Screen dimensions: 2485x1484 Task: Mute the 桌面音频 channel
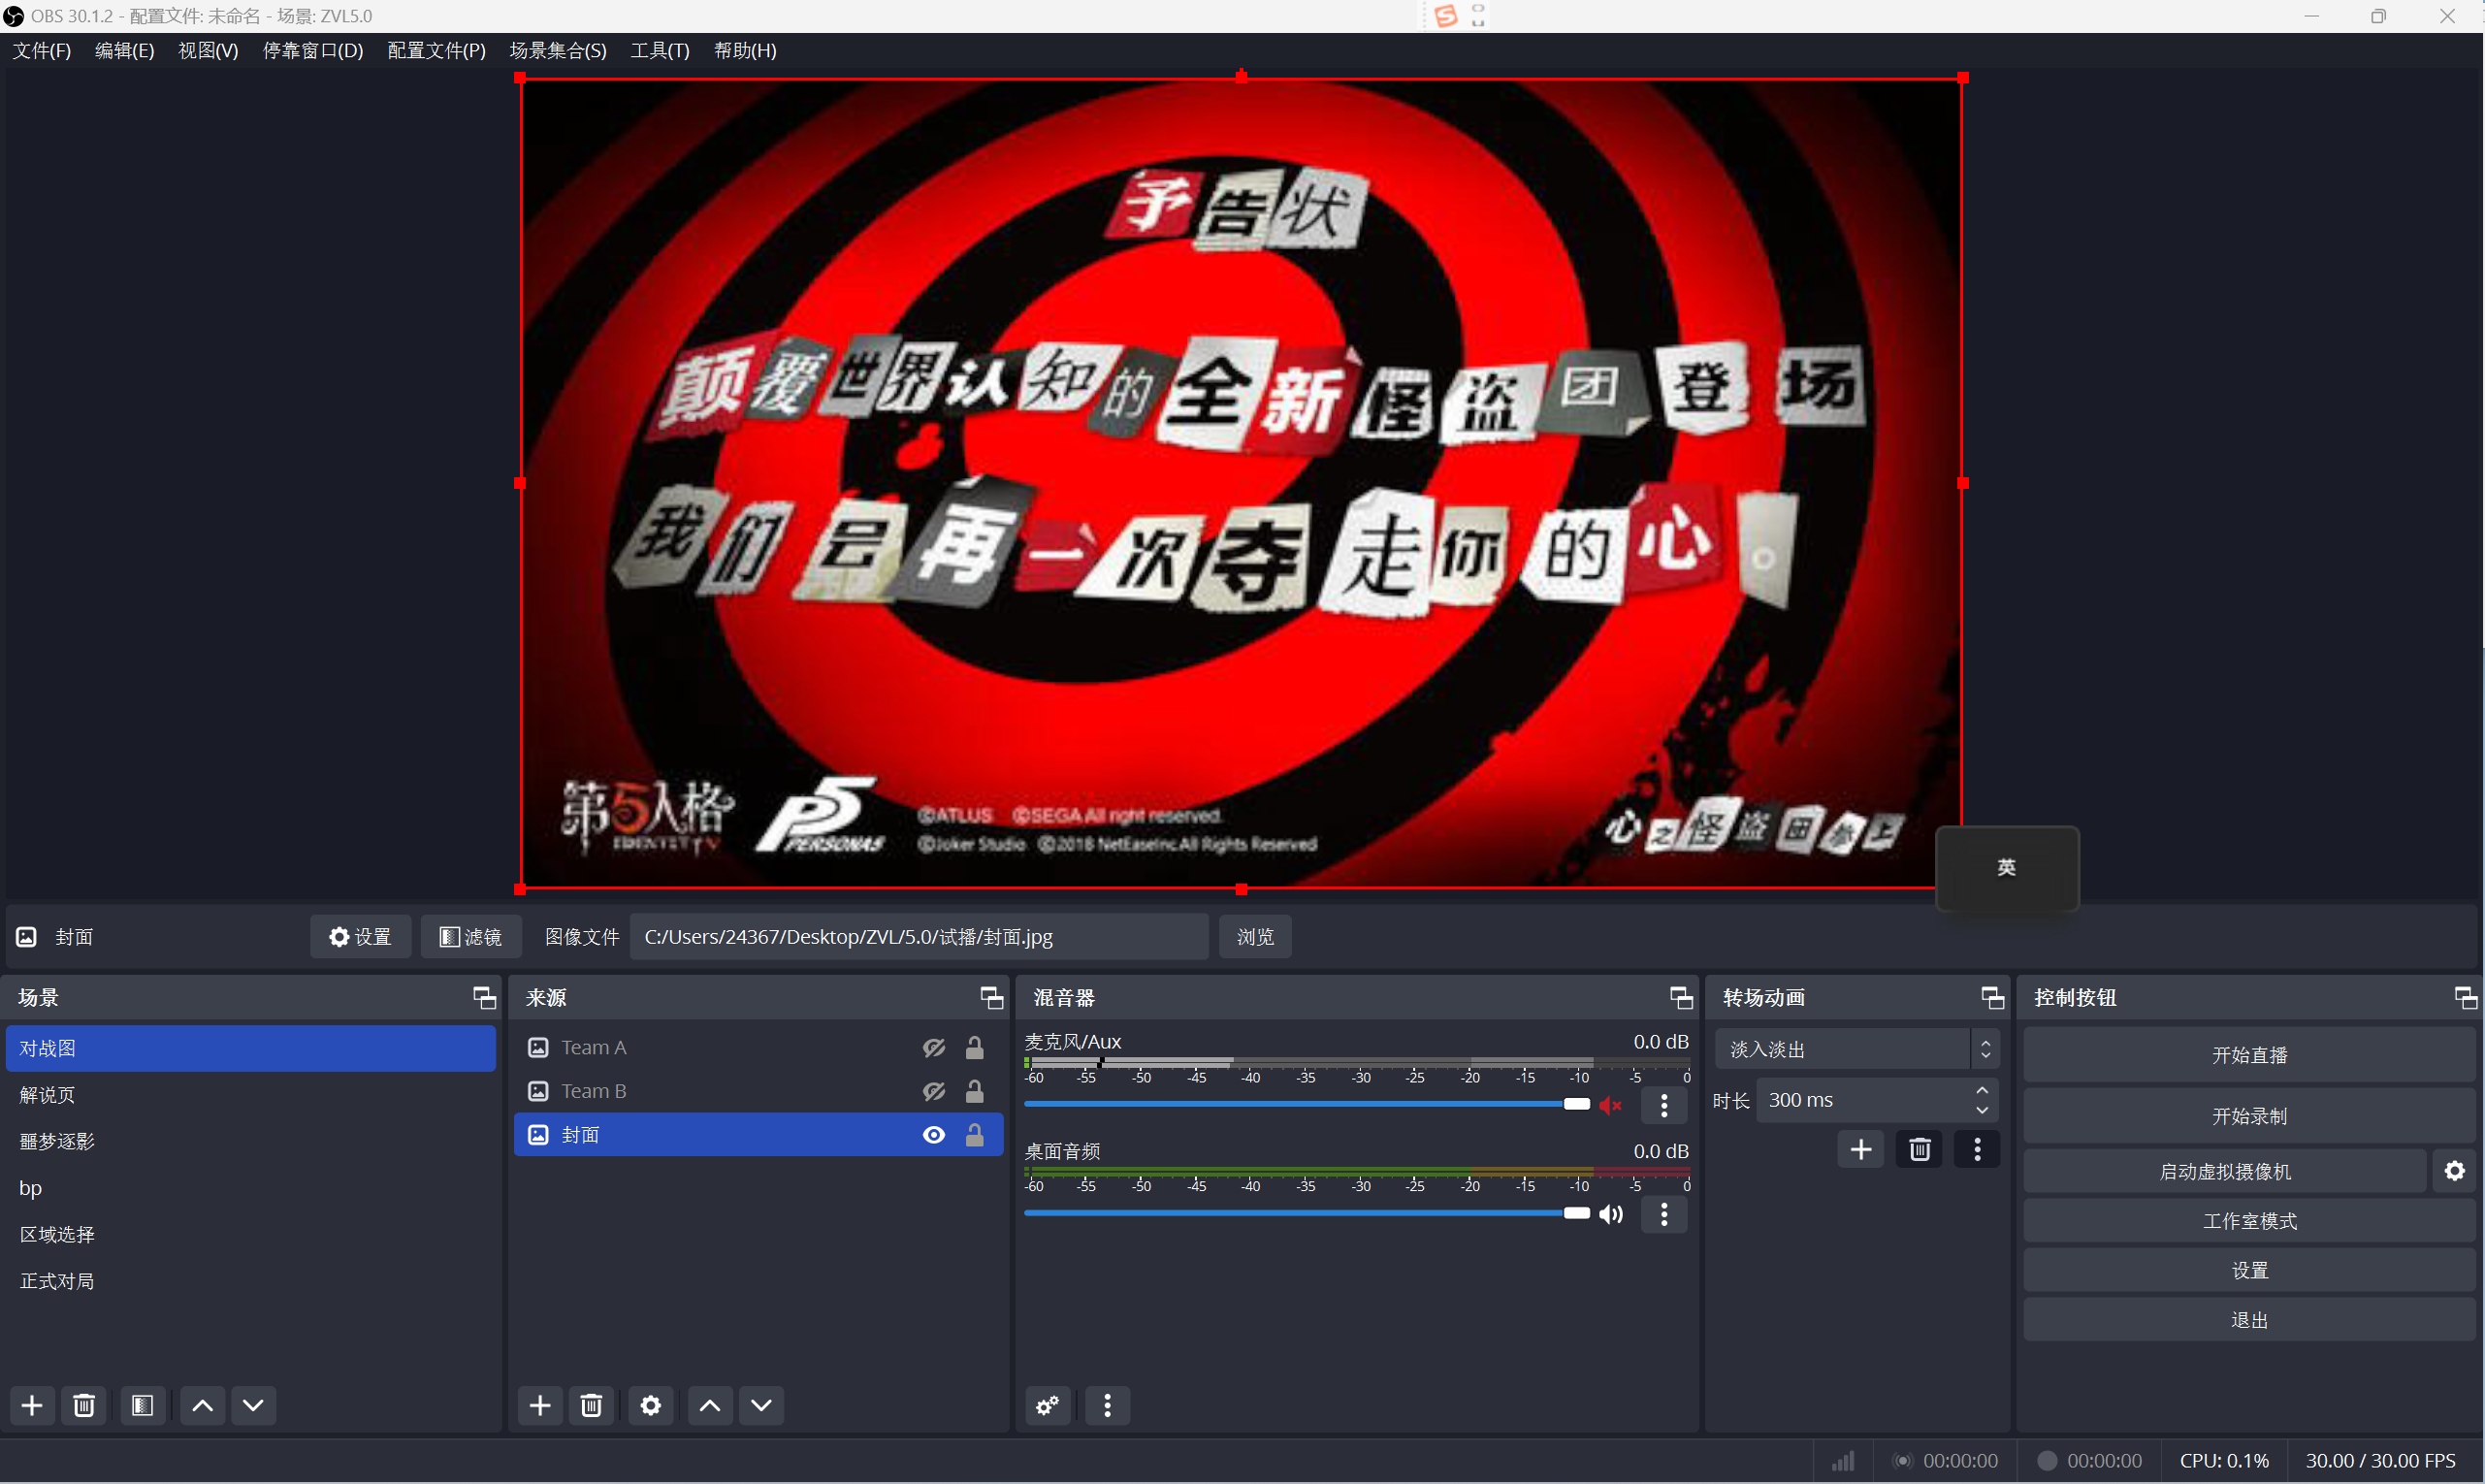[x=1610, y=1214]
